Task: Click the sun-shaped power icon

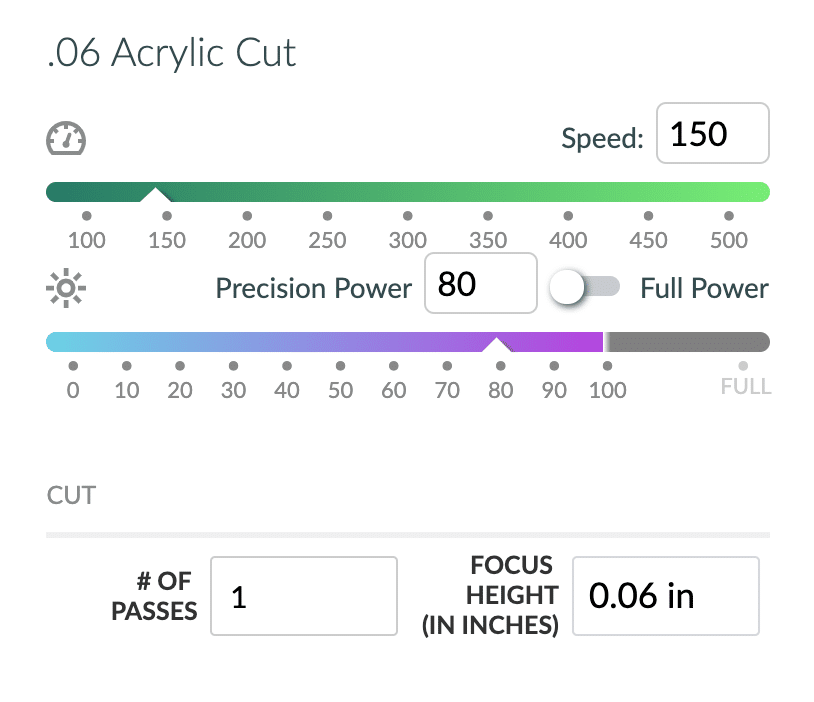Action: point(66,288)
